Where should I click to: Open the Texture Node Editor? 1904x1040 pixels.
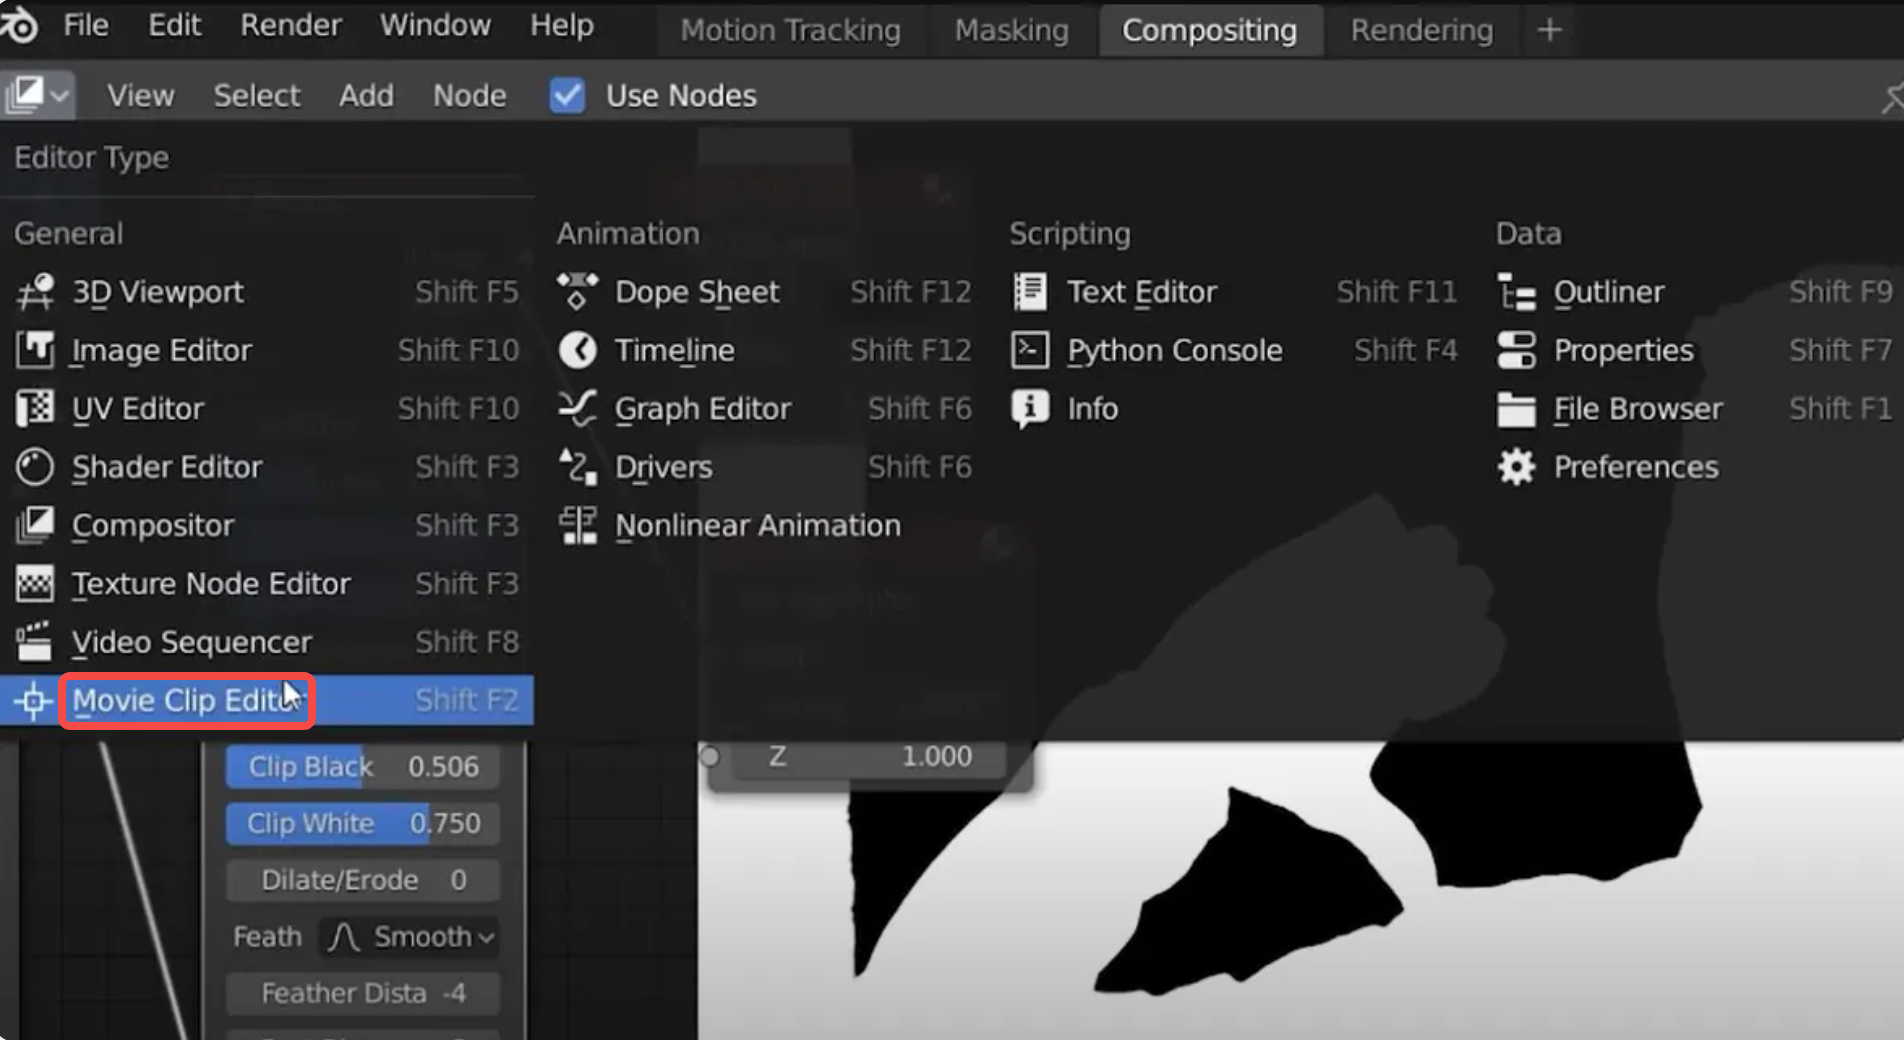(x=211, y=583)
